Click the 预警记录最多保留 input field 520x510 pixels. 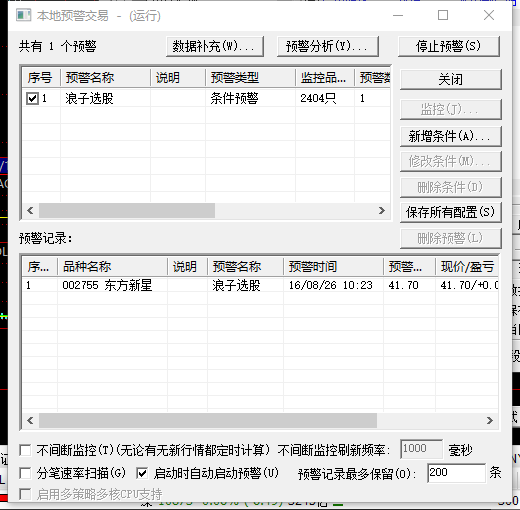pyautogui.click(x=456, y=473)
